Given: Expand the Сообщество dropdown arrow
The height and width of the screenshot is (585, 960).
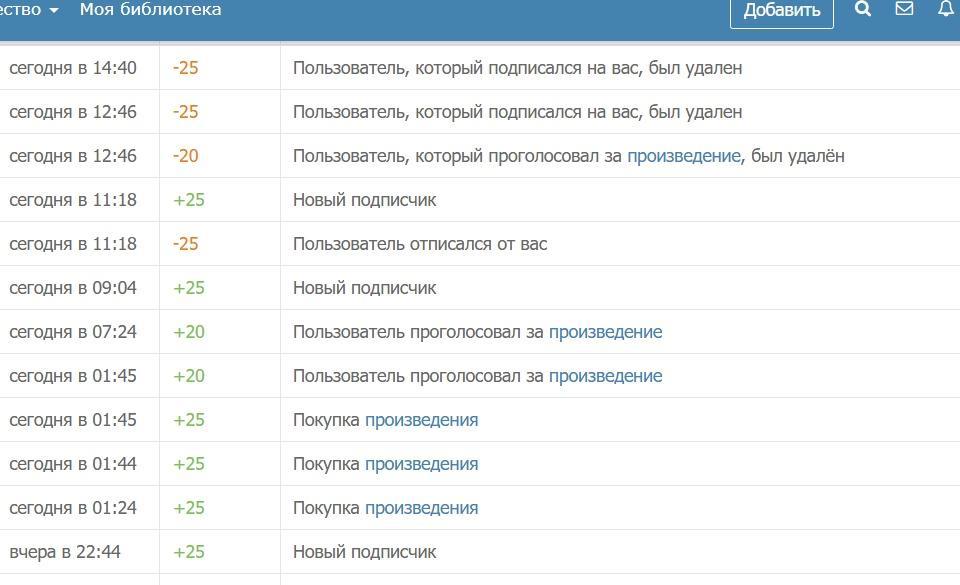Looking at the screenshot, I should click(53, 10).
